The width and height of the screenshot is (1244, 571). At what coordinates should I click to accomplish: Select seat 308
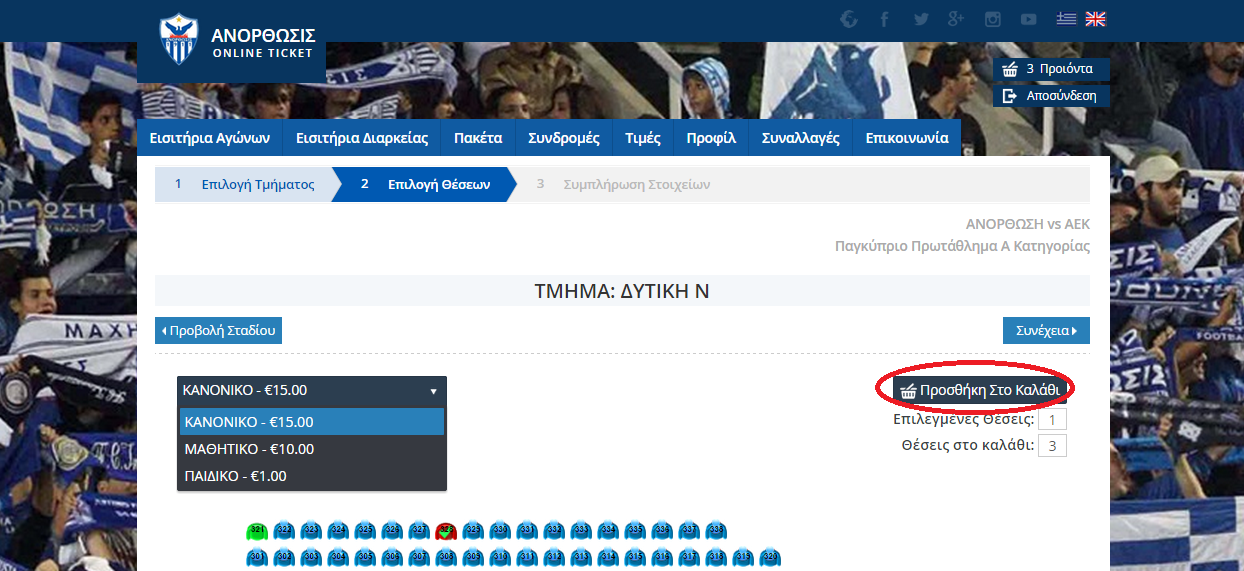point(446,558)
